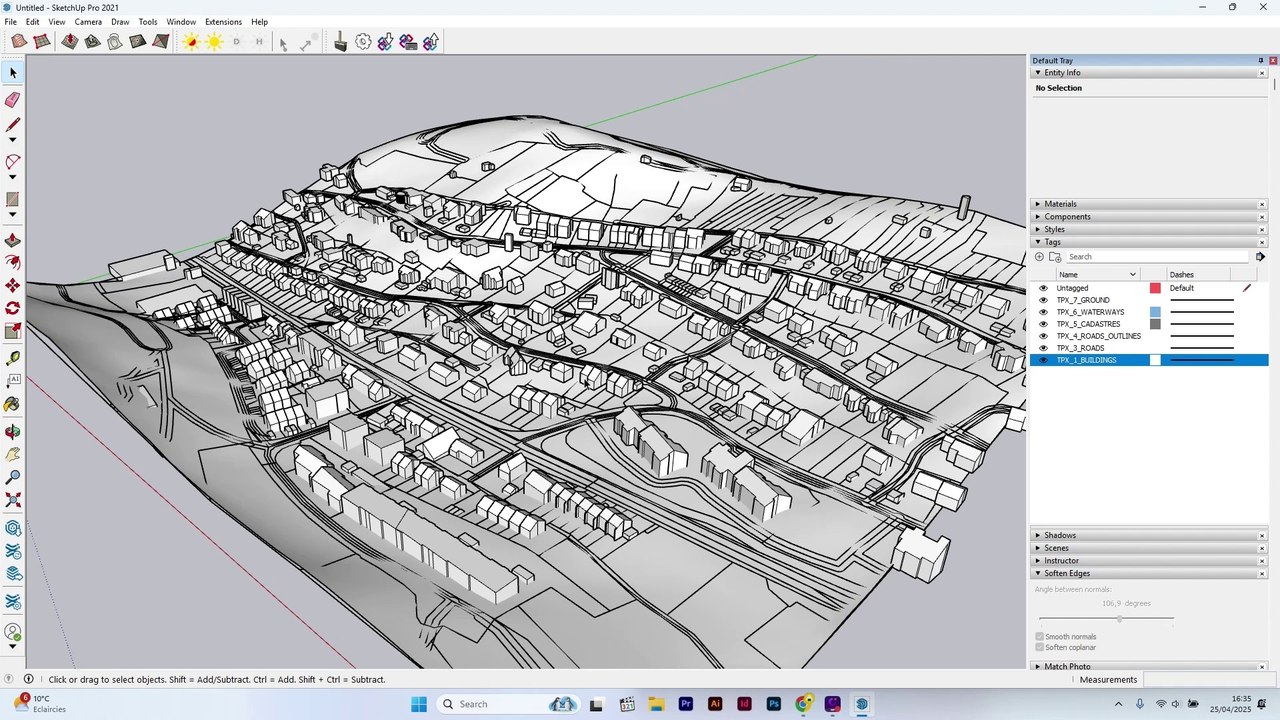The image size is (1280, 720).
Task: Click the Untagged red color swatch
Action: coord(1155,288)
